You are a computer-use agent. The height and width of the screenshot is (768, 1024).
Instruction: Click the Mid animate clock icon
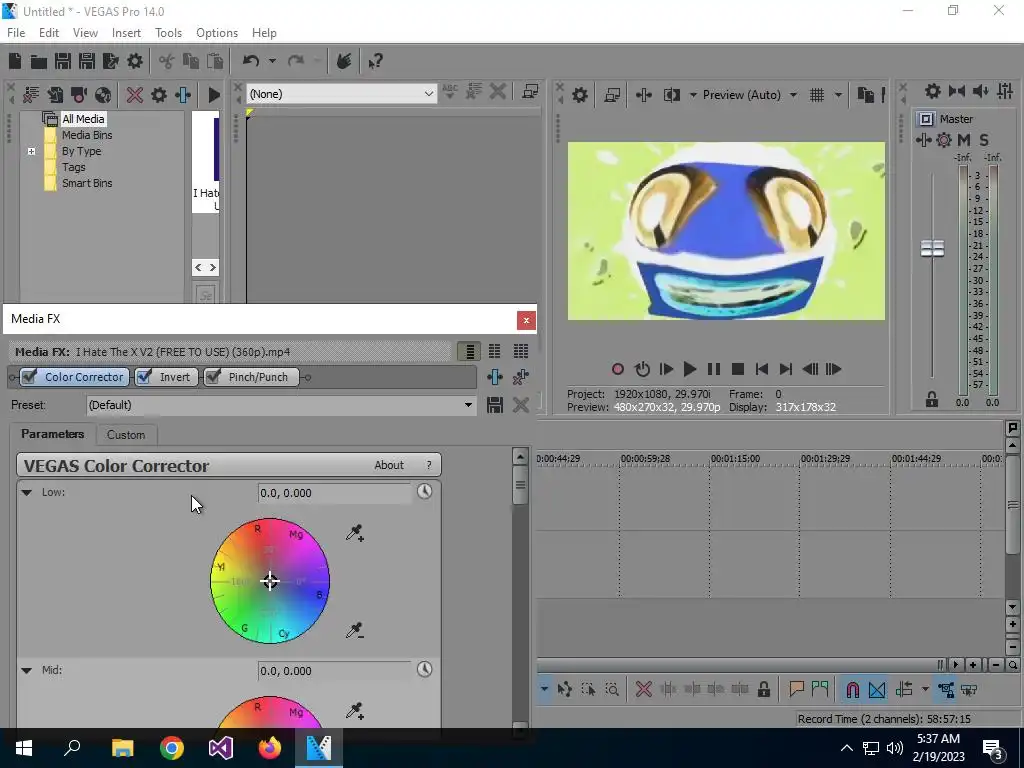tap(424, 669)
